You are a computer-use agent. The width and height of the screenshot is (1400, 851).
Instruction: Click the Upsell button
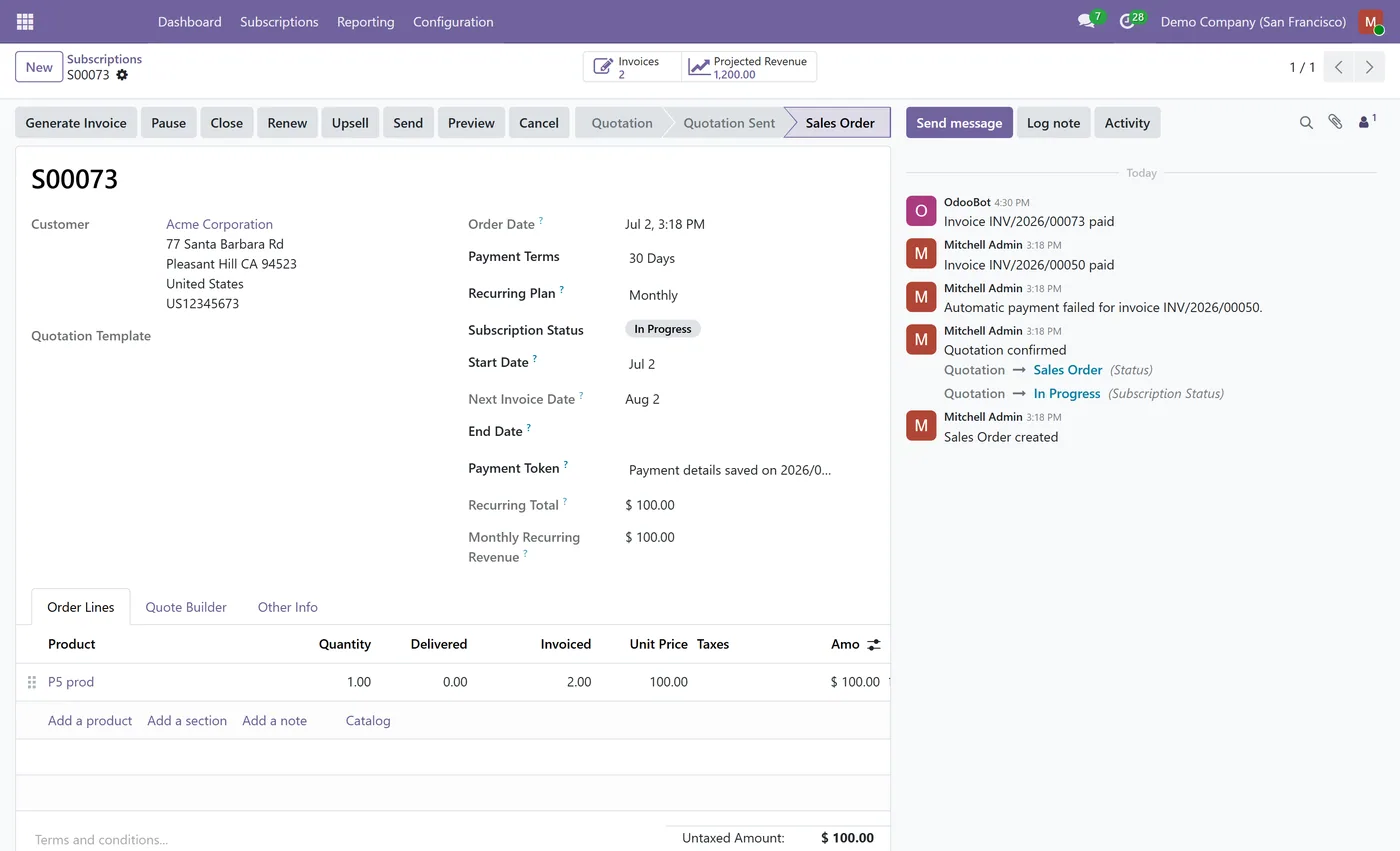[x=350, y=123]
